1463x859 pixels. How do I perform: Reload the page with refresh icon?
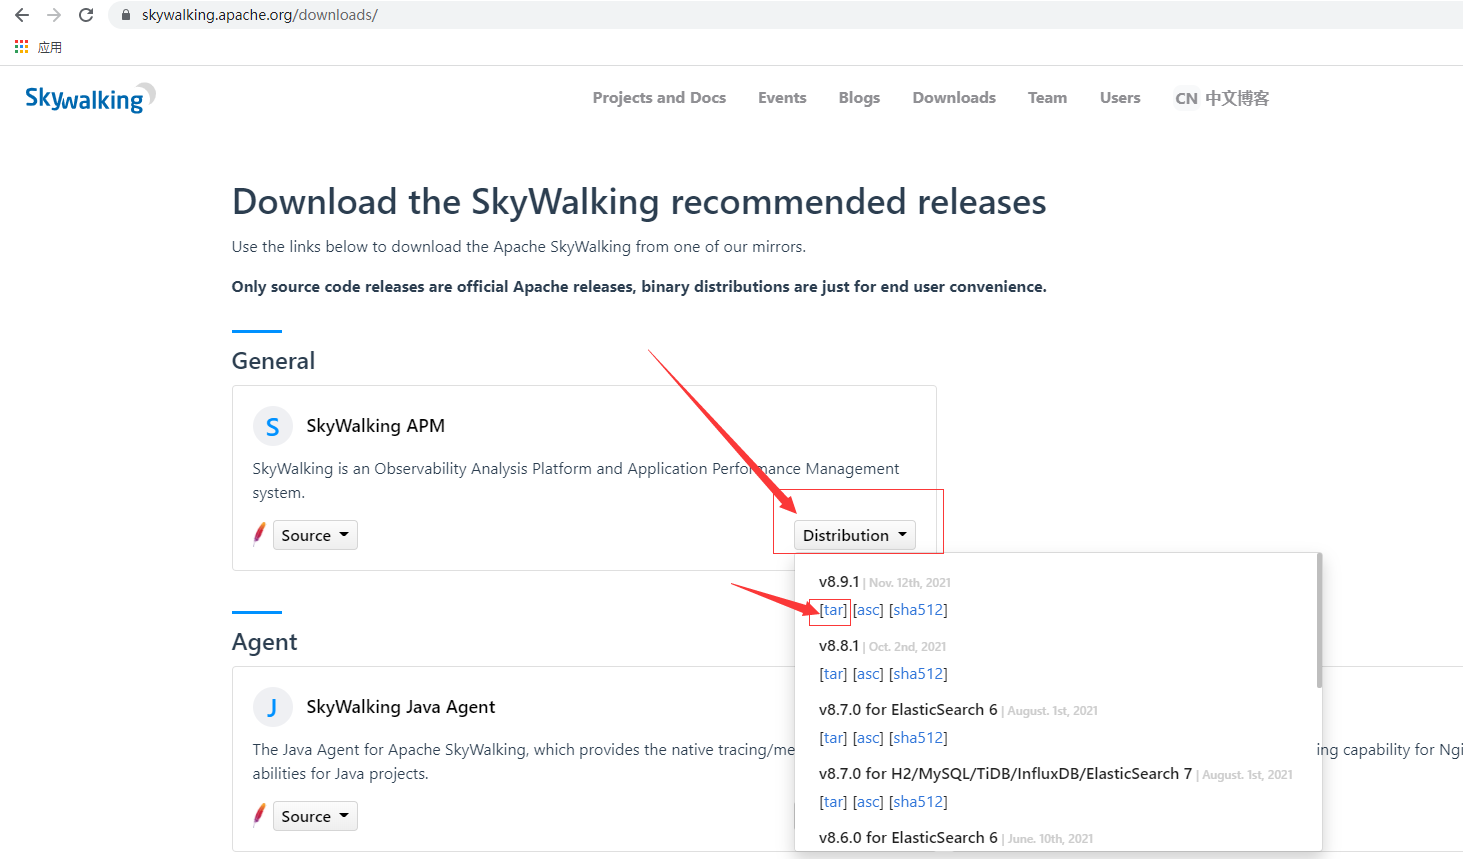[86, 15]
